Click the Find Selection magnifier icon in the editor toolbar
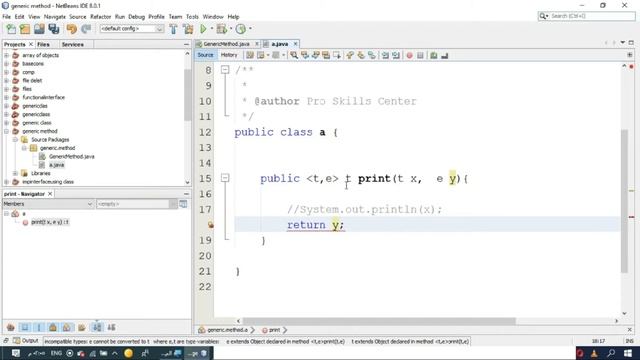 pyautogui.click(x=294, y=55)
